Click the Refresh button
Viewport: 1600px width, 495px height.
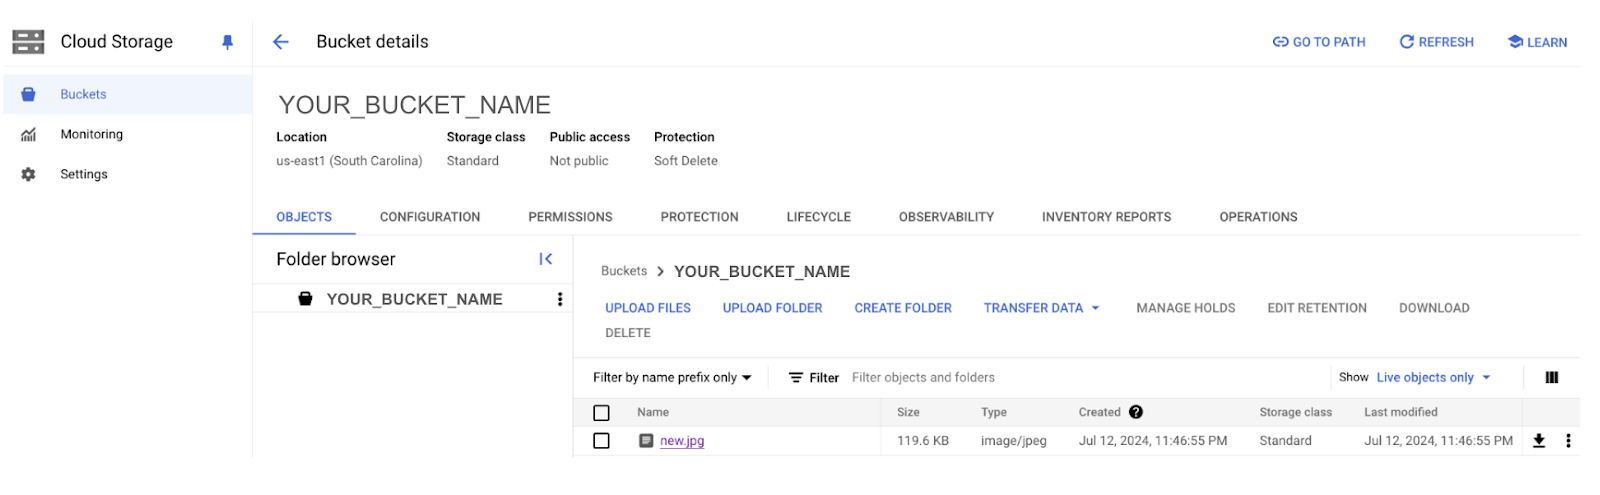[x=1436, y=42]
